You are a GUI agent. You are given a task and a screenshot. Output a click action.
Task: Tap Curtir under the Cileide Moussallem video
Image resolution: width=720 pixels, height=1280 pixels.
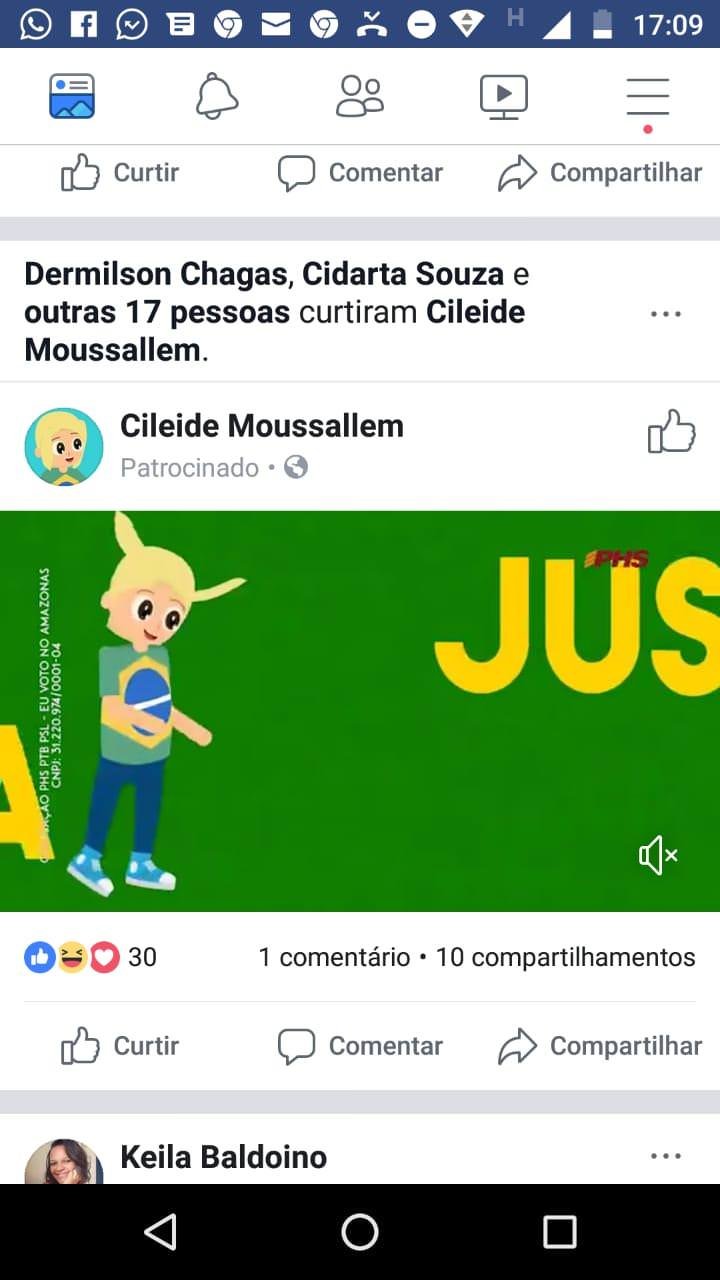[x=120, y=1046]
